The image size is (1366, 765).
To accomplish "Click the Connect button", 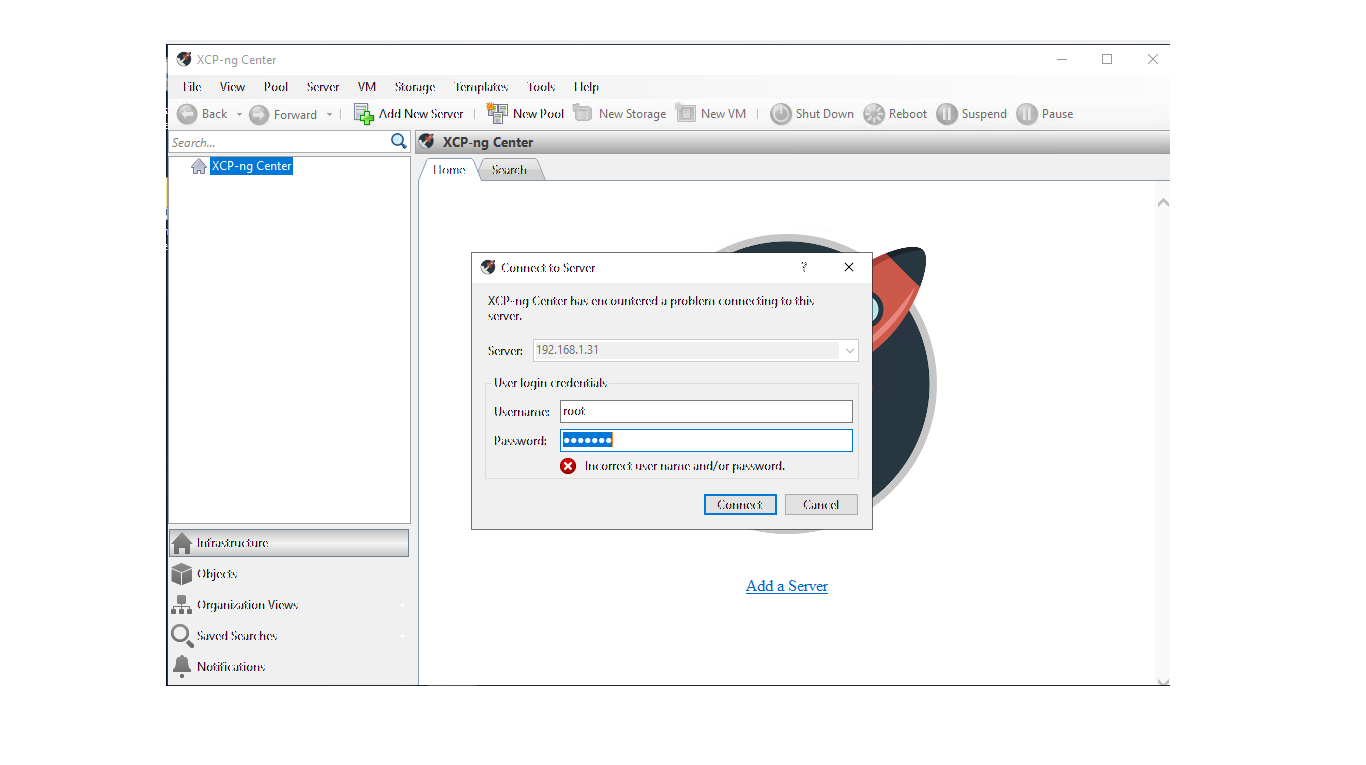I will pos(740,505).
